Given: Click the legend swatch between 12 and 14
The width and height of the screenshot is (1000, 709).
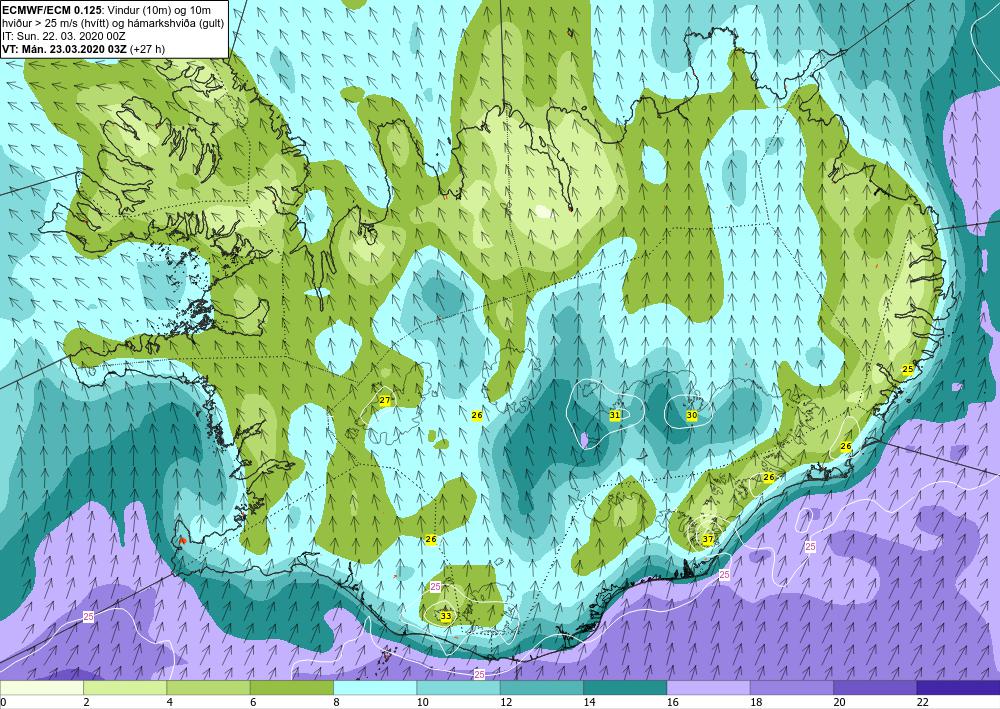Looking at the screenshot, I should [541, 687].
